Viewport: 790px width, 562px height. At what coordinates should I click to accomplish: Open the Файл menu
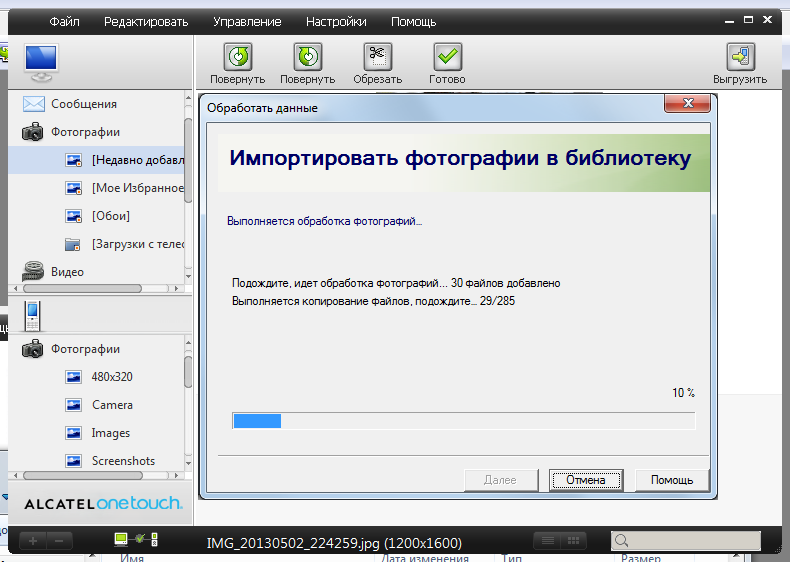(65, 21)
